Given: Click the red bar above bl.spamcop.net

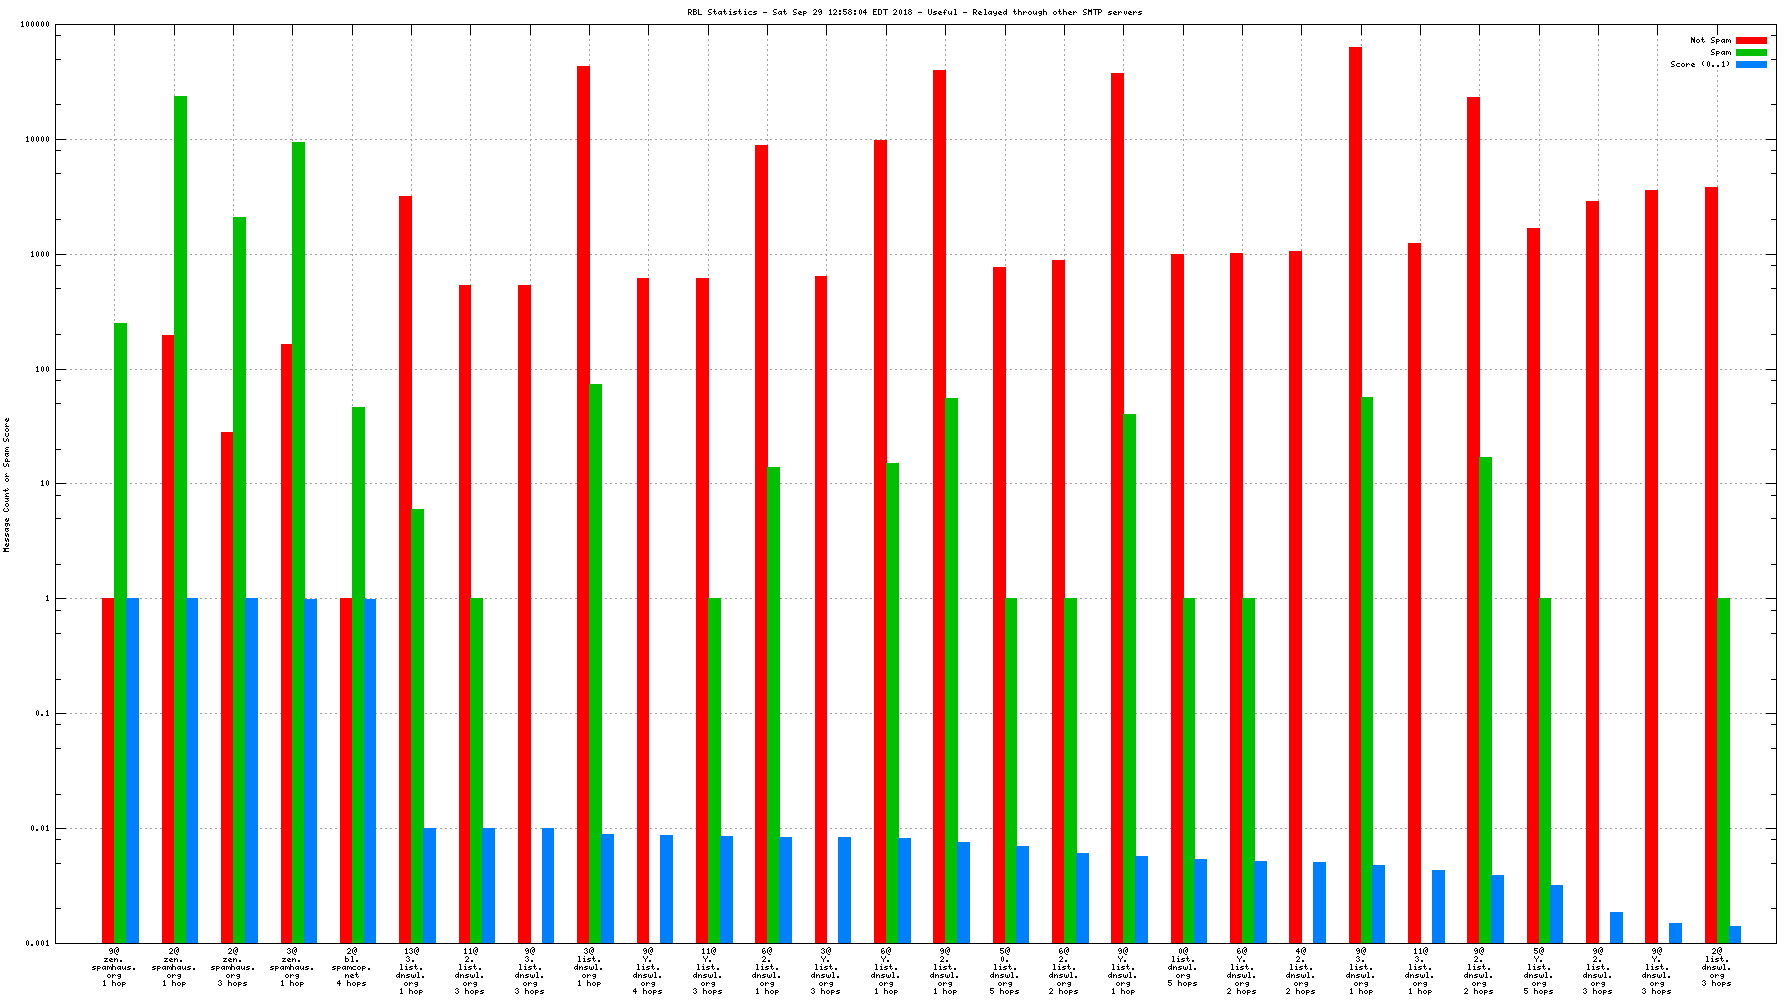Looking at the screenshot, I should (346, 770).
